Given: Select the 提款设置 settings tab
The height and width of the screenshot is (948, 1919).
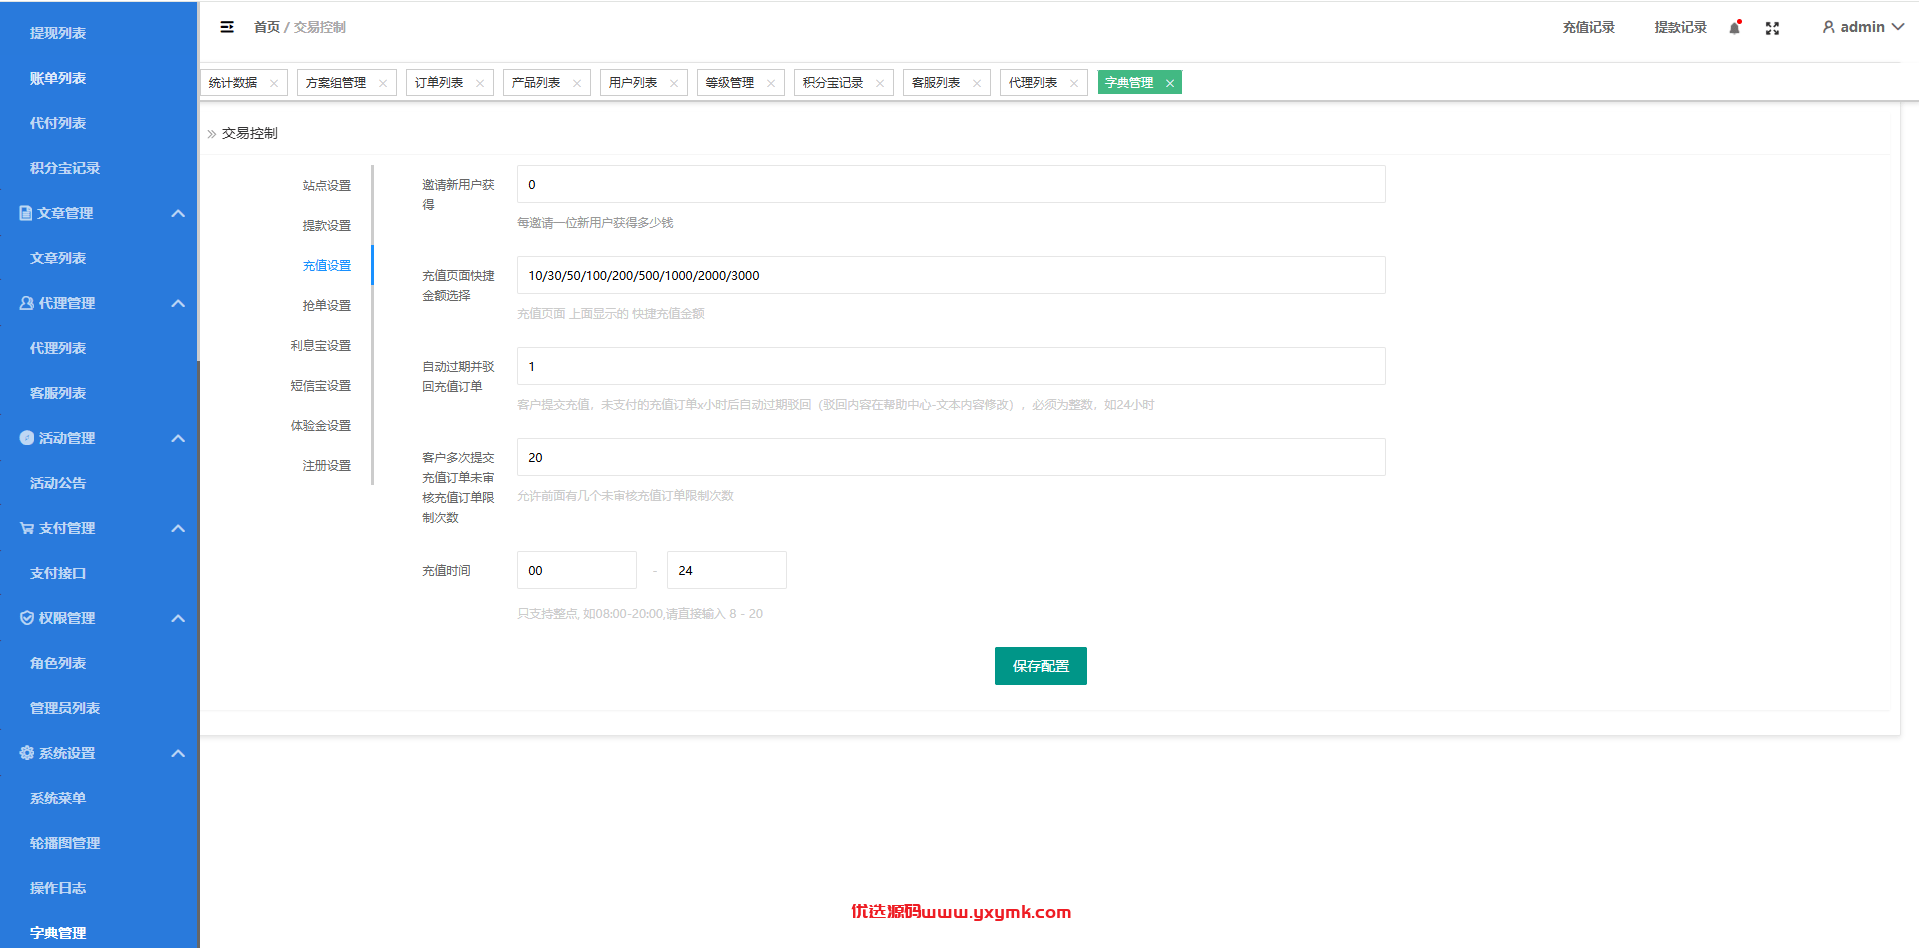Looking at the screenshot, I should 327,225.
